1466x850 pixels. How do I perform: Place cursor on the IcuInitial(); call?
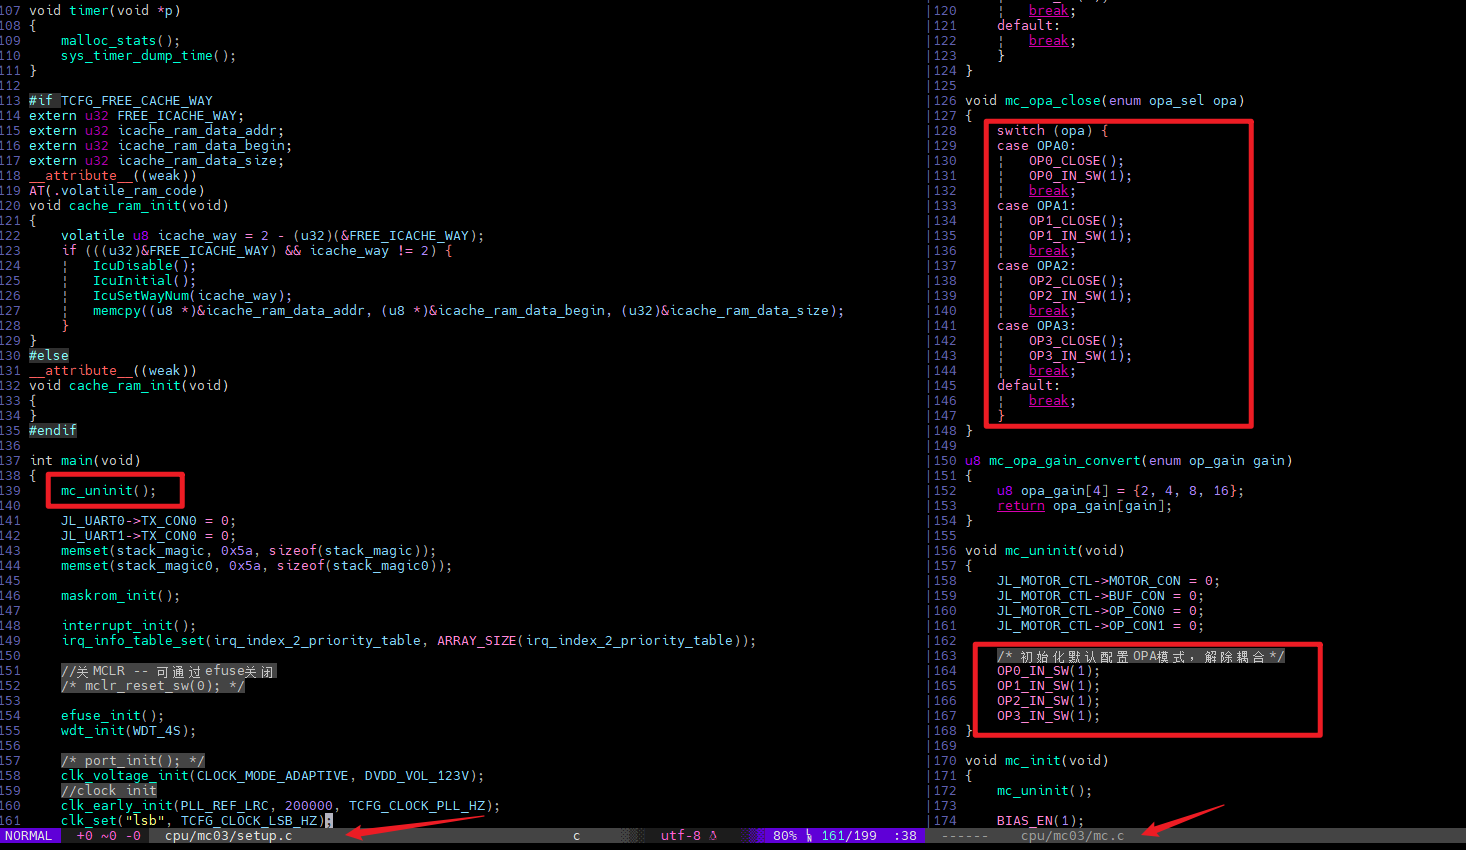pos(145,281)
